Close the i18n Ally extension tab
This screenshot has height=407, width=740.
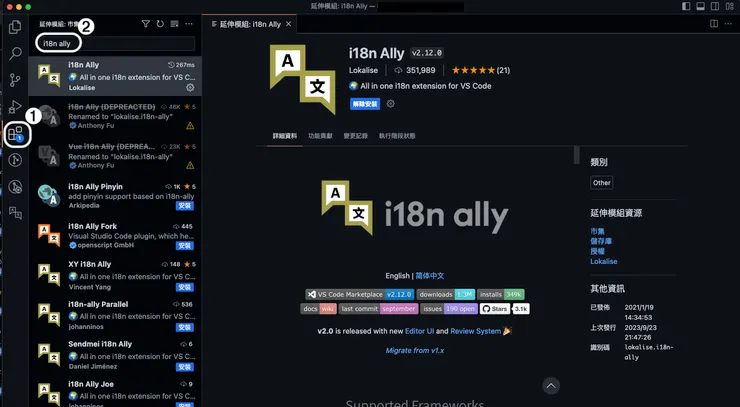point(288,24)
